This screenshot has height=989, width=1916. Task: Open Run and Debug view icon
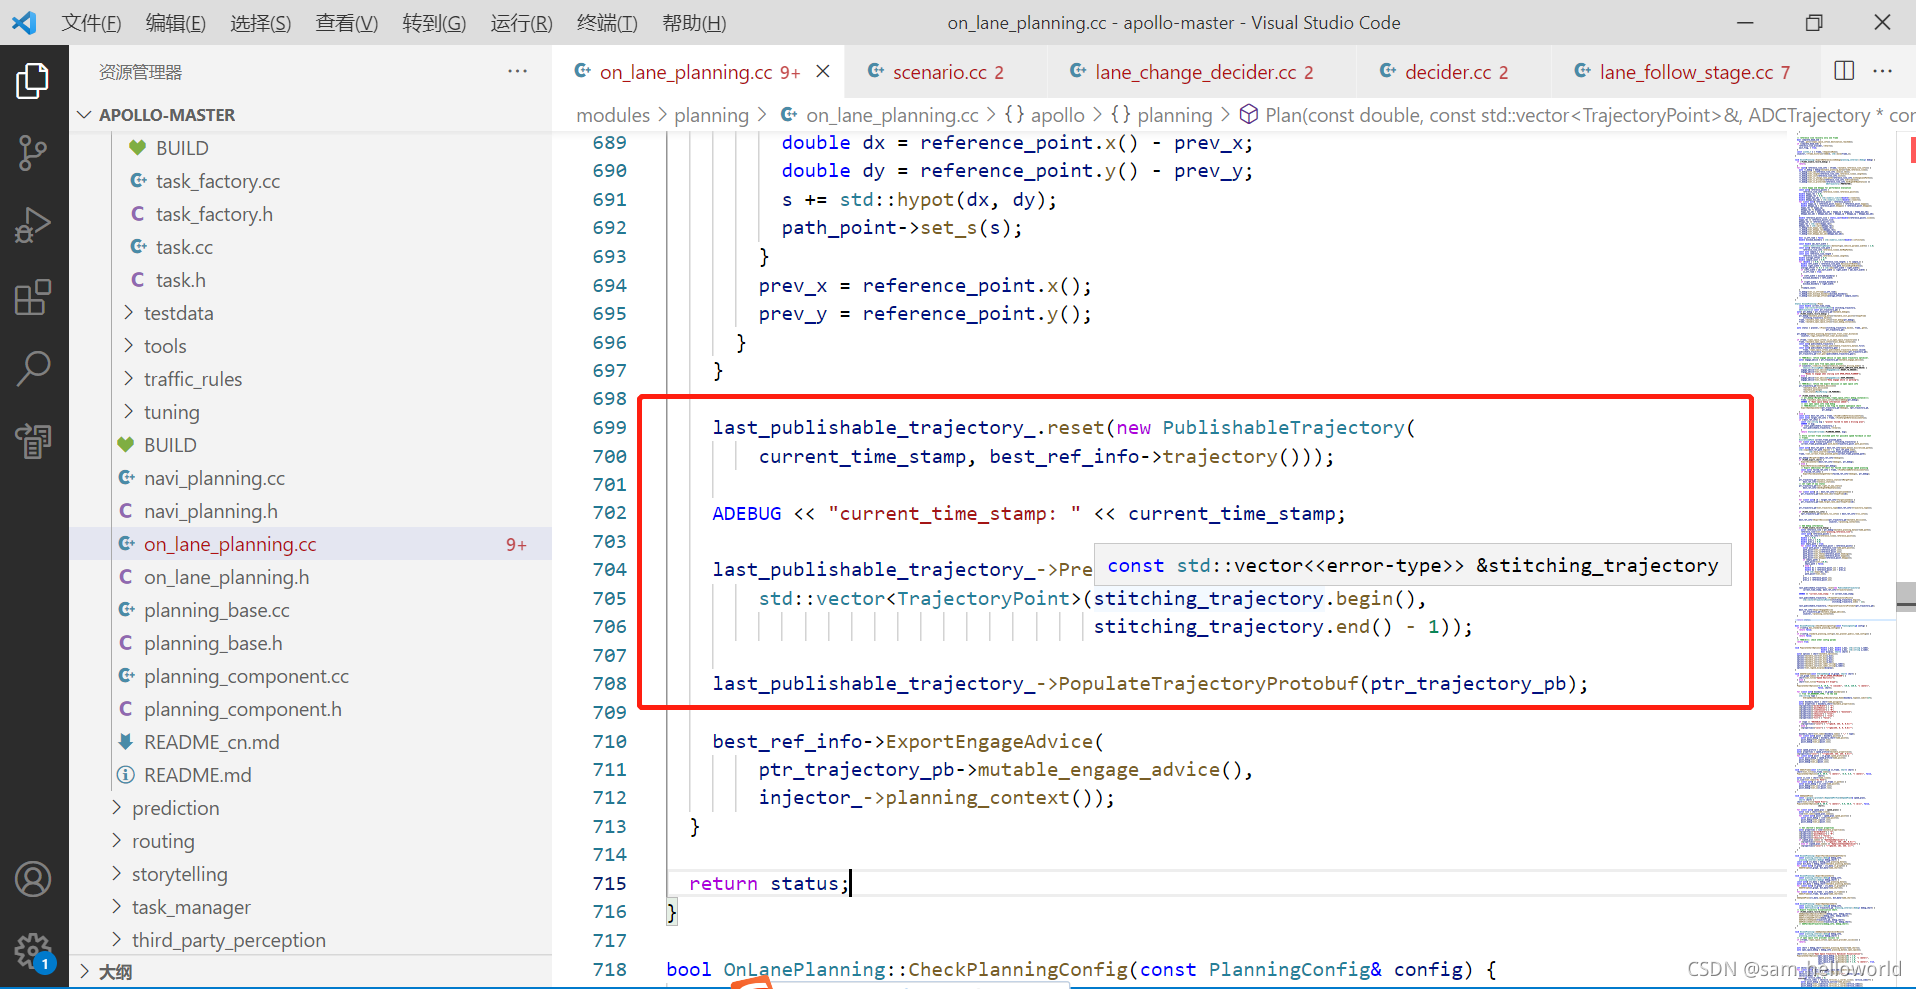click(x=33, y=225)
